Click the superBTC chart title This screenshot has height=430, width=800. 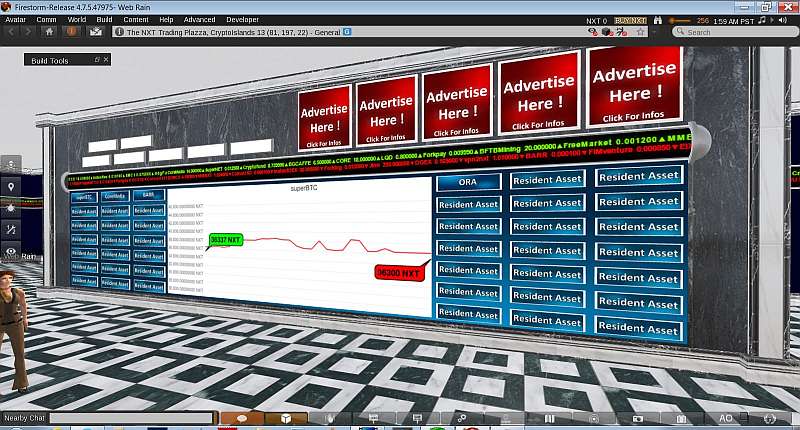(x=304, y=188)
